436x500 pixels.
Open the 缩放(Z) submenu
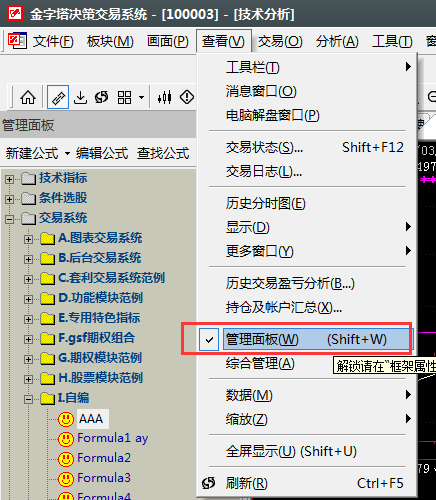[307, 419]
